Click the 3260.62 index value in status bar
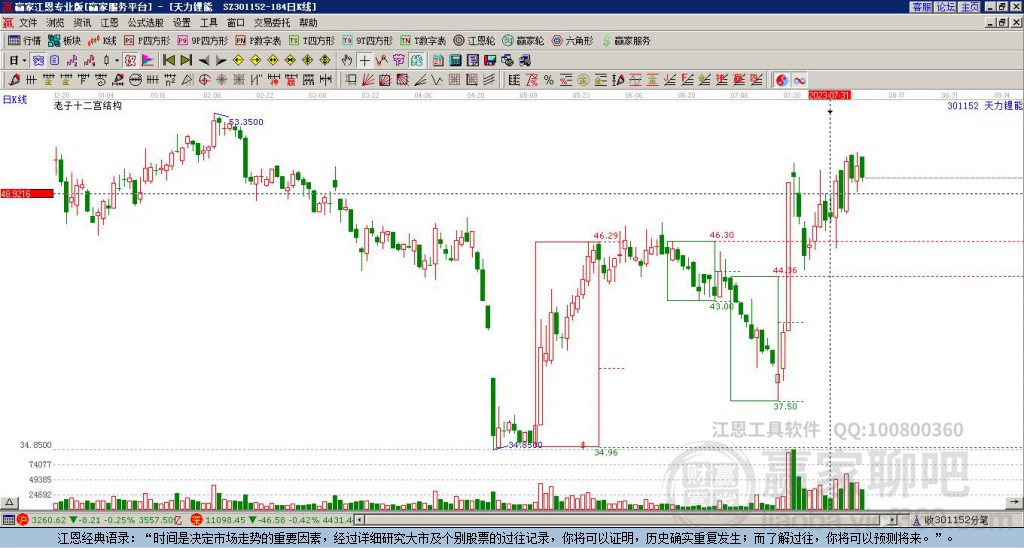1024x548 pixels. (49, 520)
